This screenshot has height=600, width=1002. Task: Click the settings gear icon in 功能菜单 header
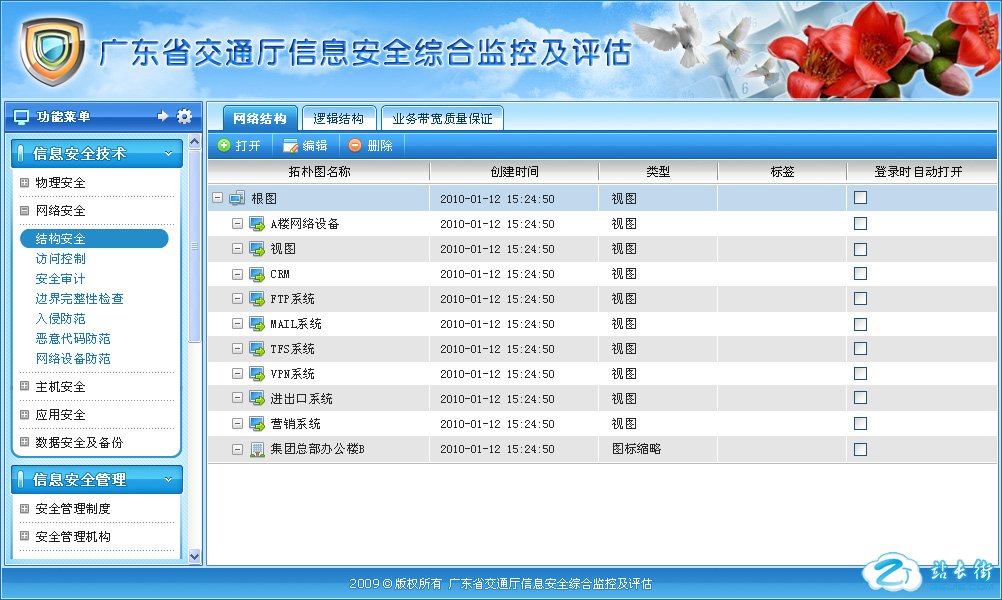(x=184, y=117)
